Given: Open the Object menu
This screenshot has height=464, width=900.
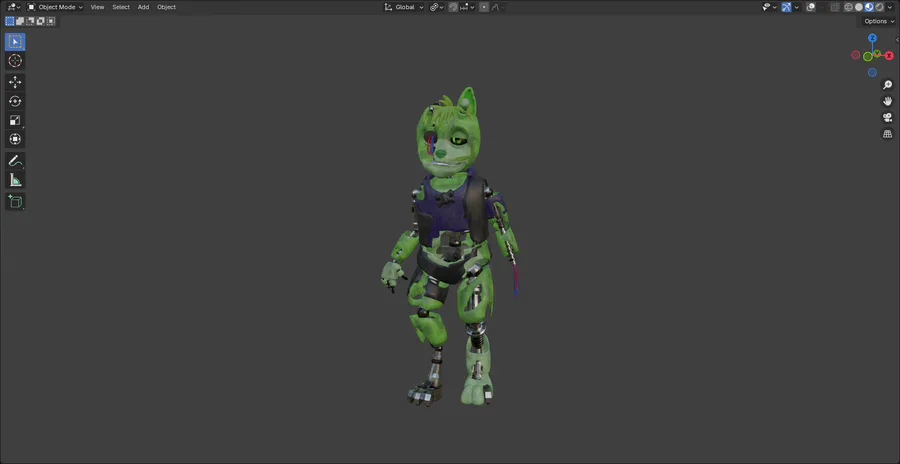Looking at the screenshot, I should pyautogui.click(x=166, y=7).
